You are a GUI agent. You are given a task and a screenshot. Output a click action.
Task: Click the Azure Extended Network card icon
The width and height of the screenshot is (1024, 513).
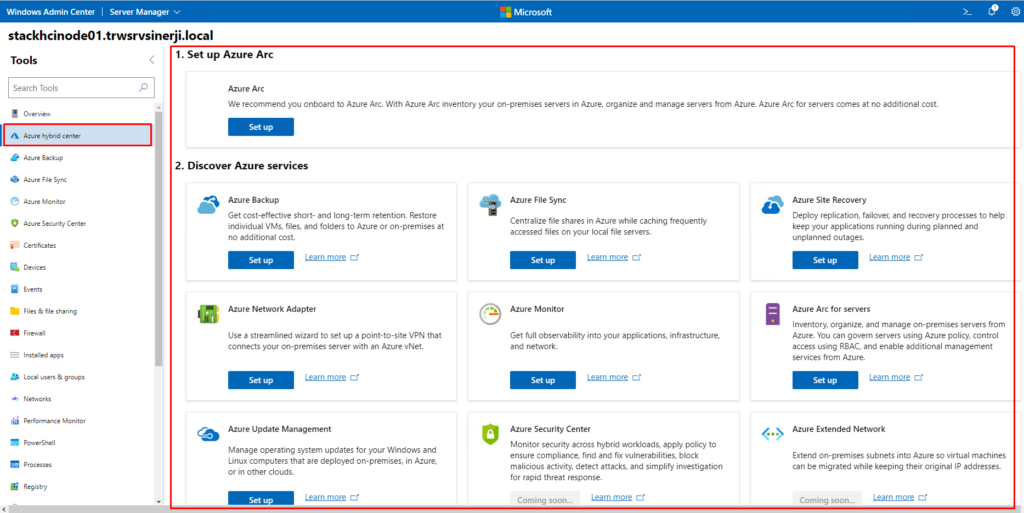pyautogui.click(x=773, y=434)
